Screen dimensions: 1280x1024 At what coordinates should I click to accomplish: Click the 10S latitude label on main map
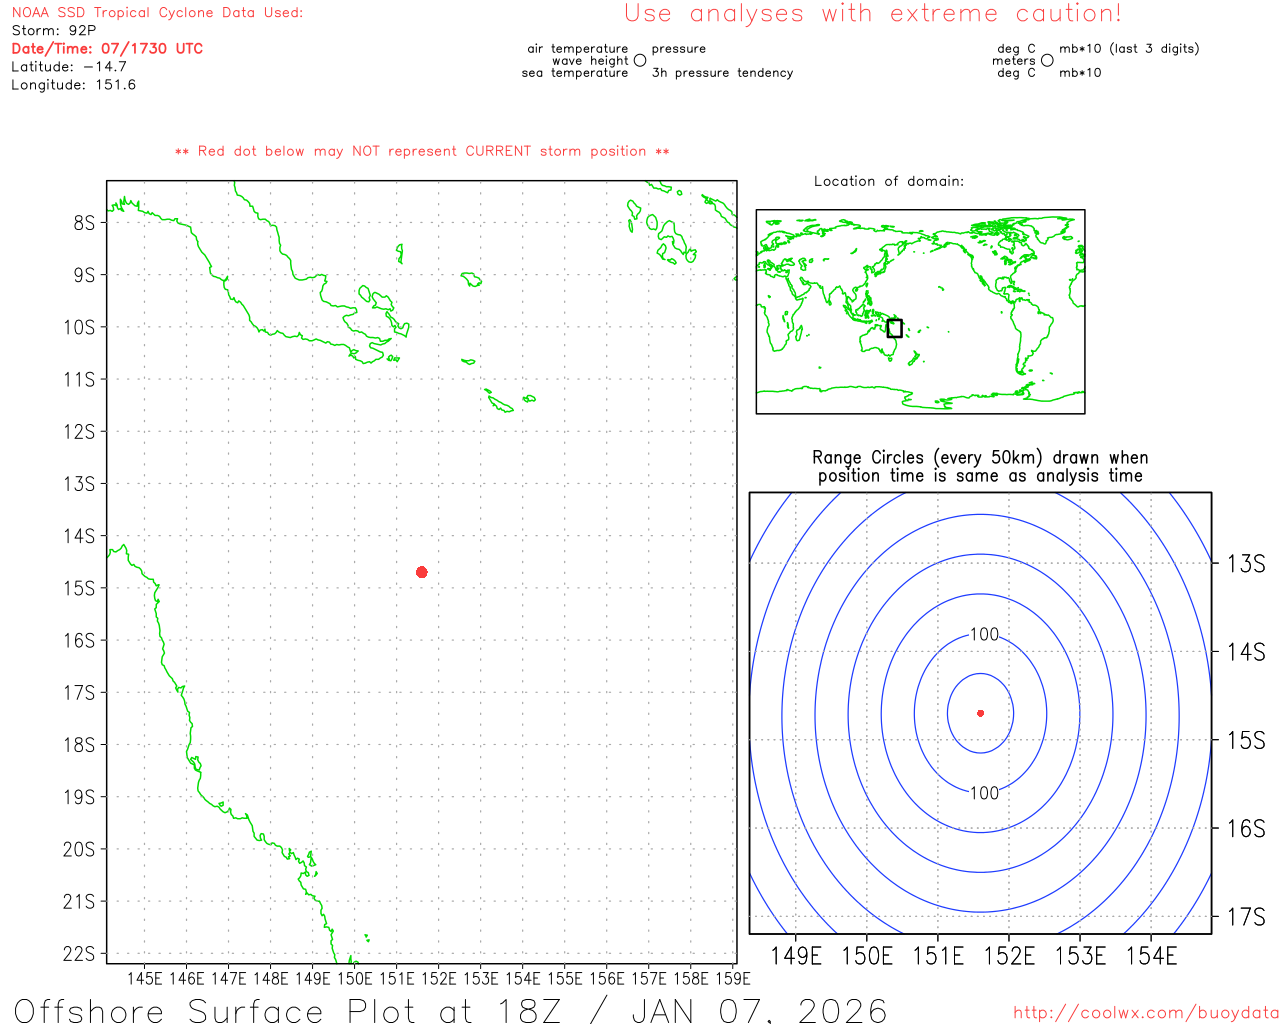79,327
